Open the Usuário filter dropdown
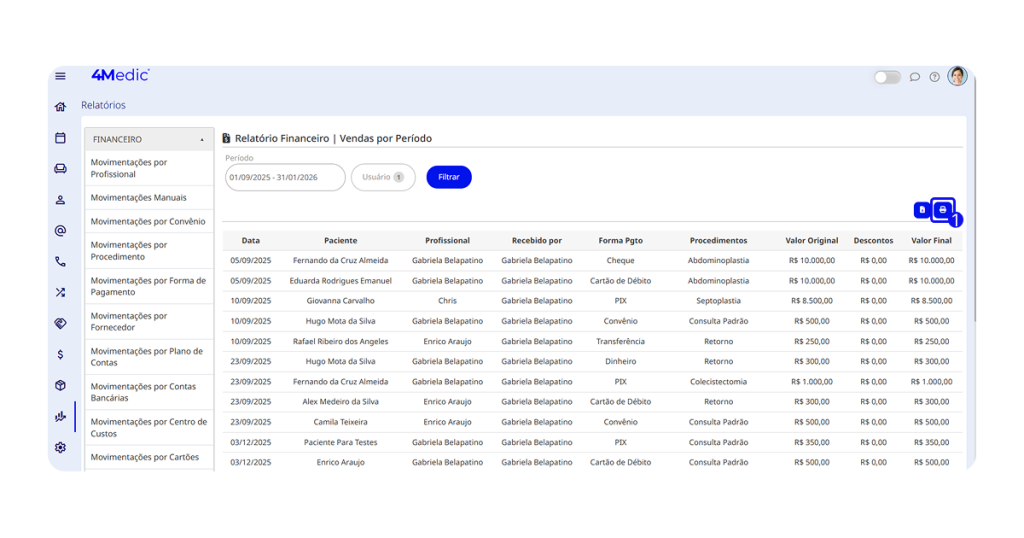The width and height of the screenshot is (1024, 538). tap(383, 177)
